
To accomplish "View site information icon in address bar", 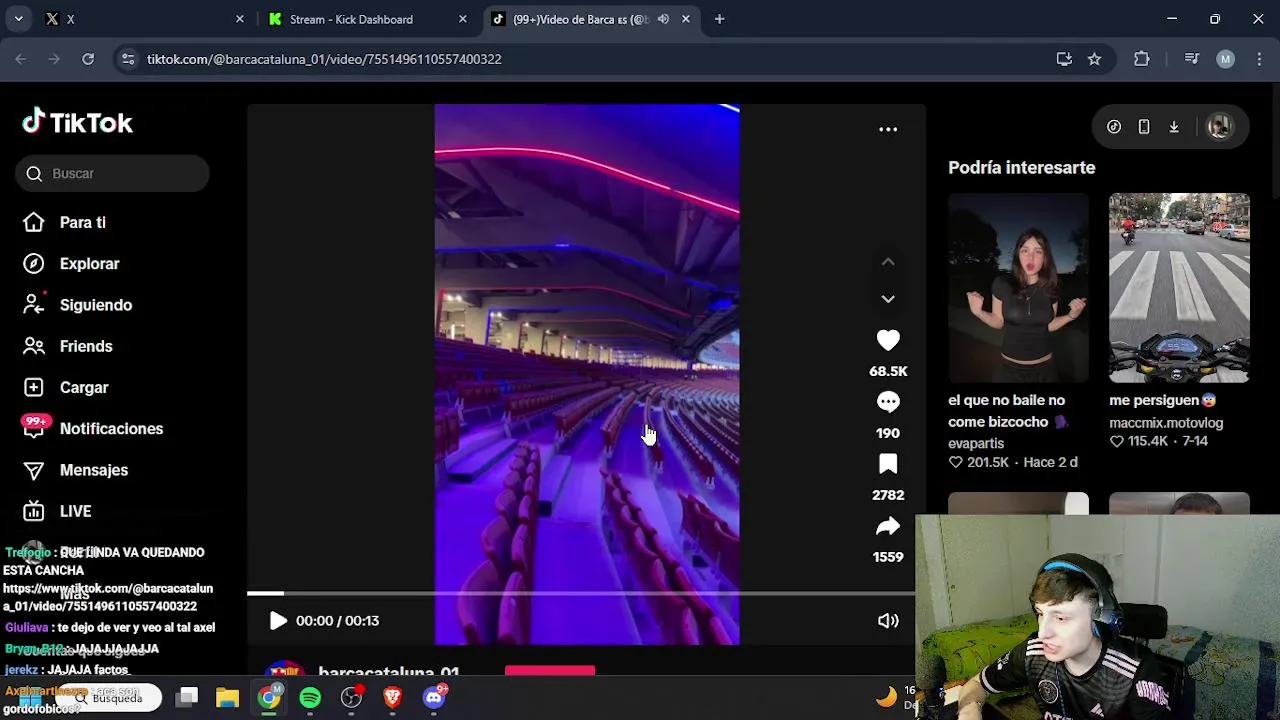I will [x=128, y=59].
